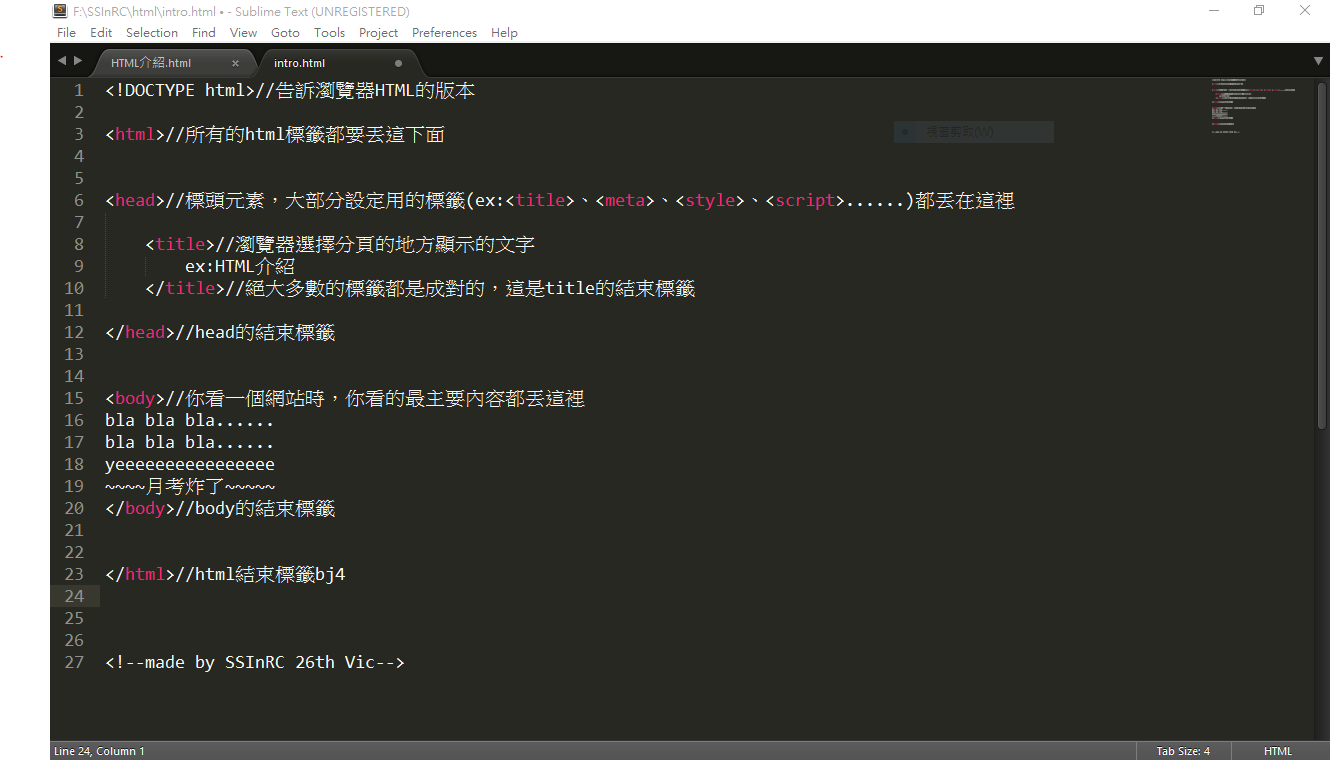Open the Selection menu
The width and height of the screenshot is (1330, 760).
click(x=152, y=32)
